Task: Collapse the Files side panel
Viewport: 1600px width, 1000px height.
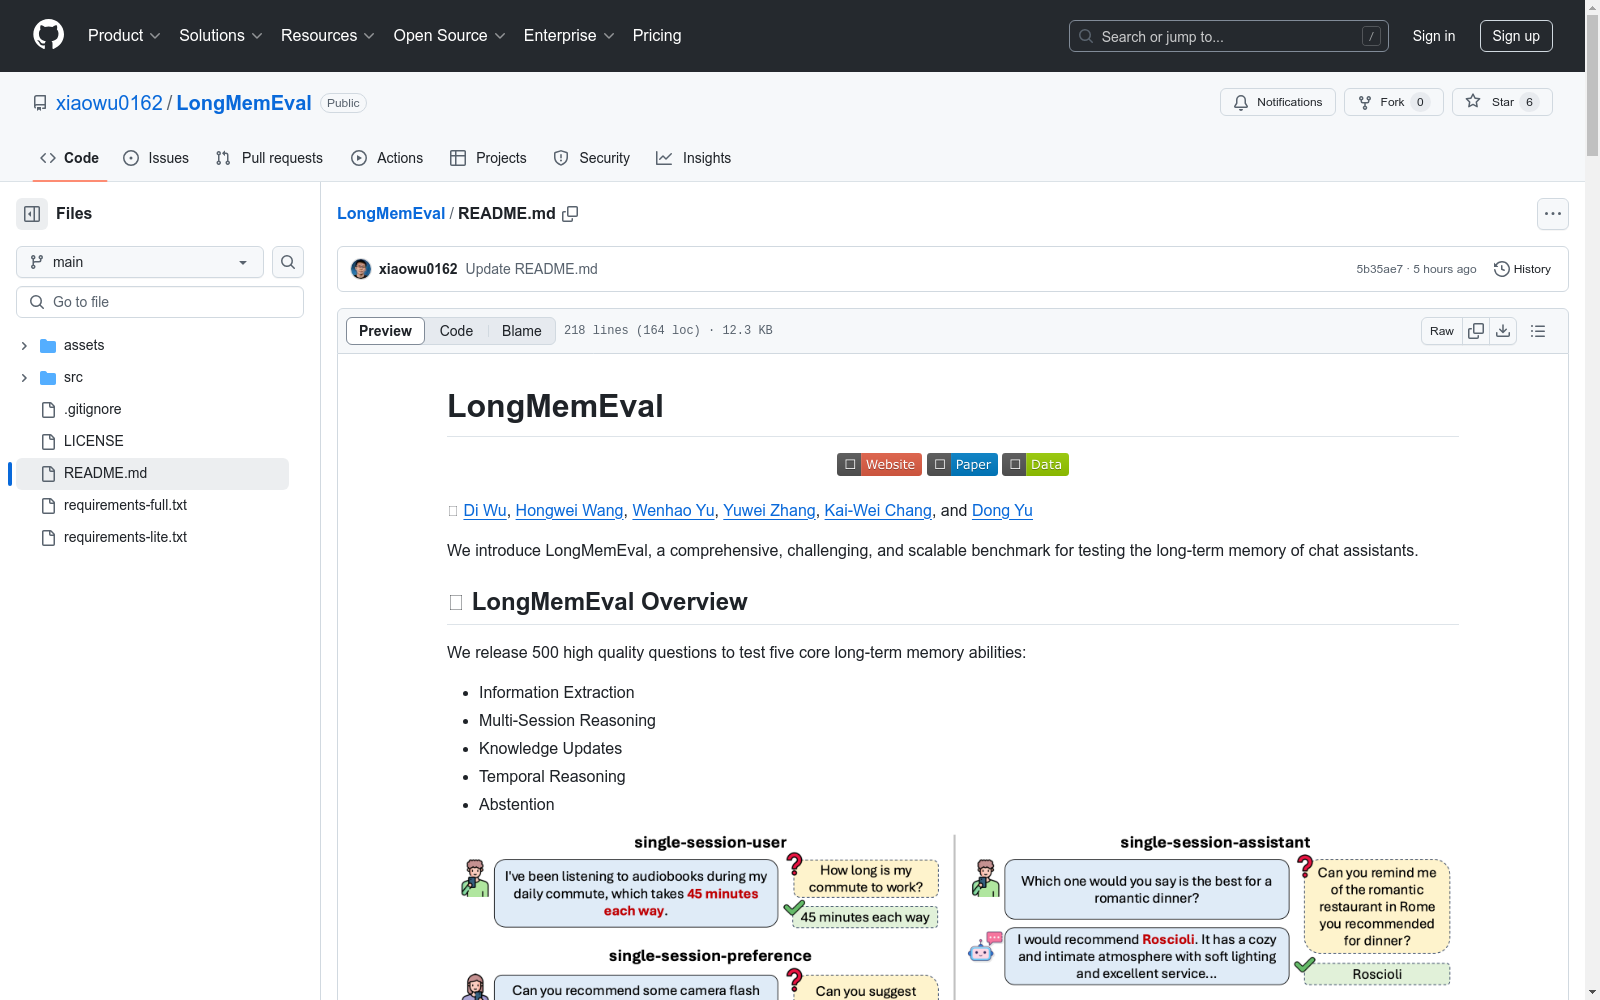Action: pyautogui.click(x=31, y=213)
